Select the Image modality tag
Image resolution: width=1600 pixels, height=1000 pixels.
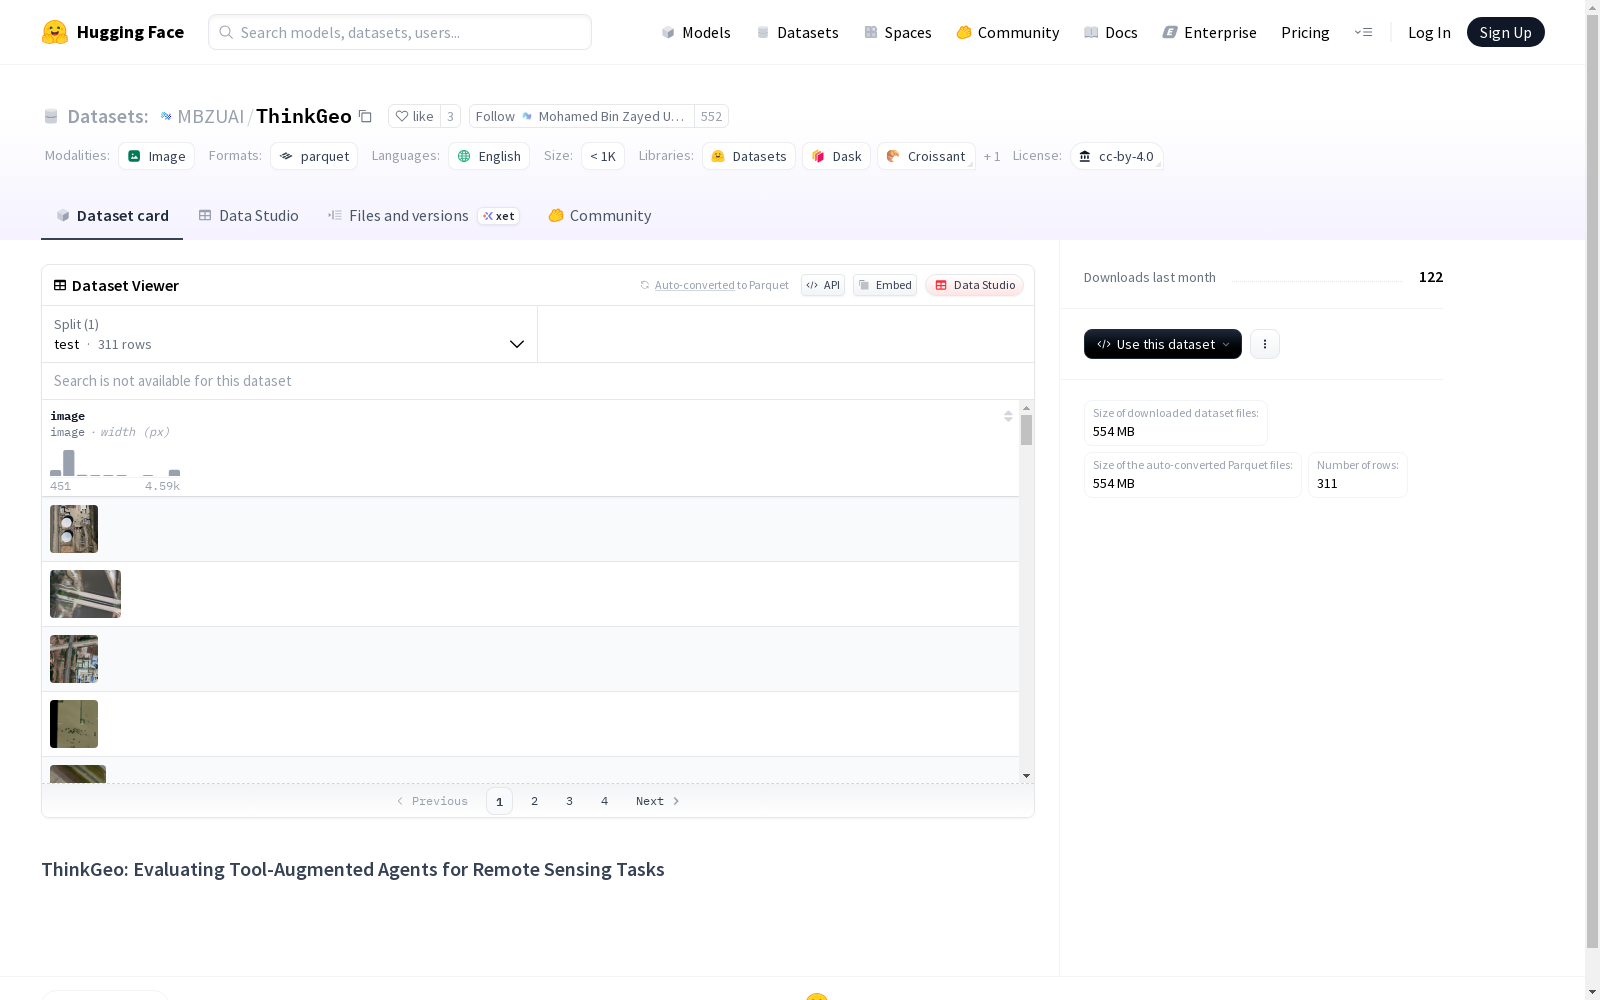click(x=157, y=156)
